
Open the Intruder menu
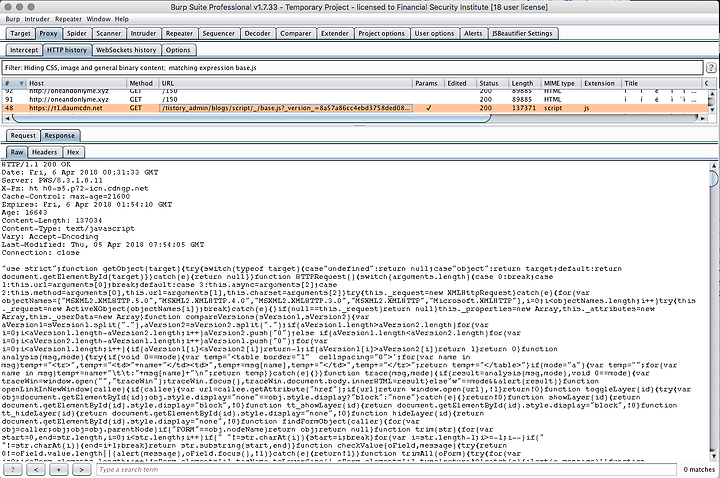tap(37, 19)
